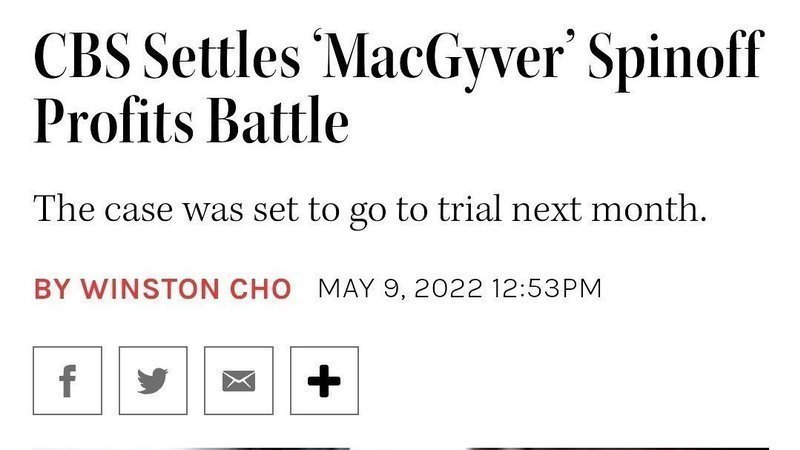
Task: Open the left article image below
Action: click(191, 446)
